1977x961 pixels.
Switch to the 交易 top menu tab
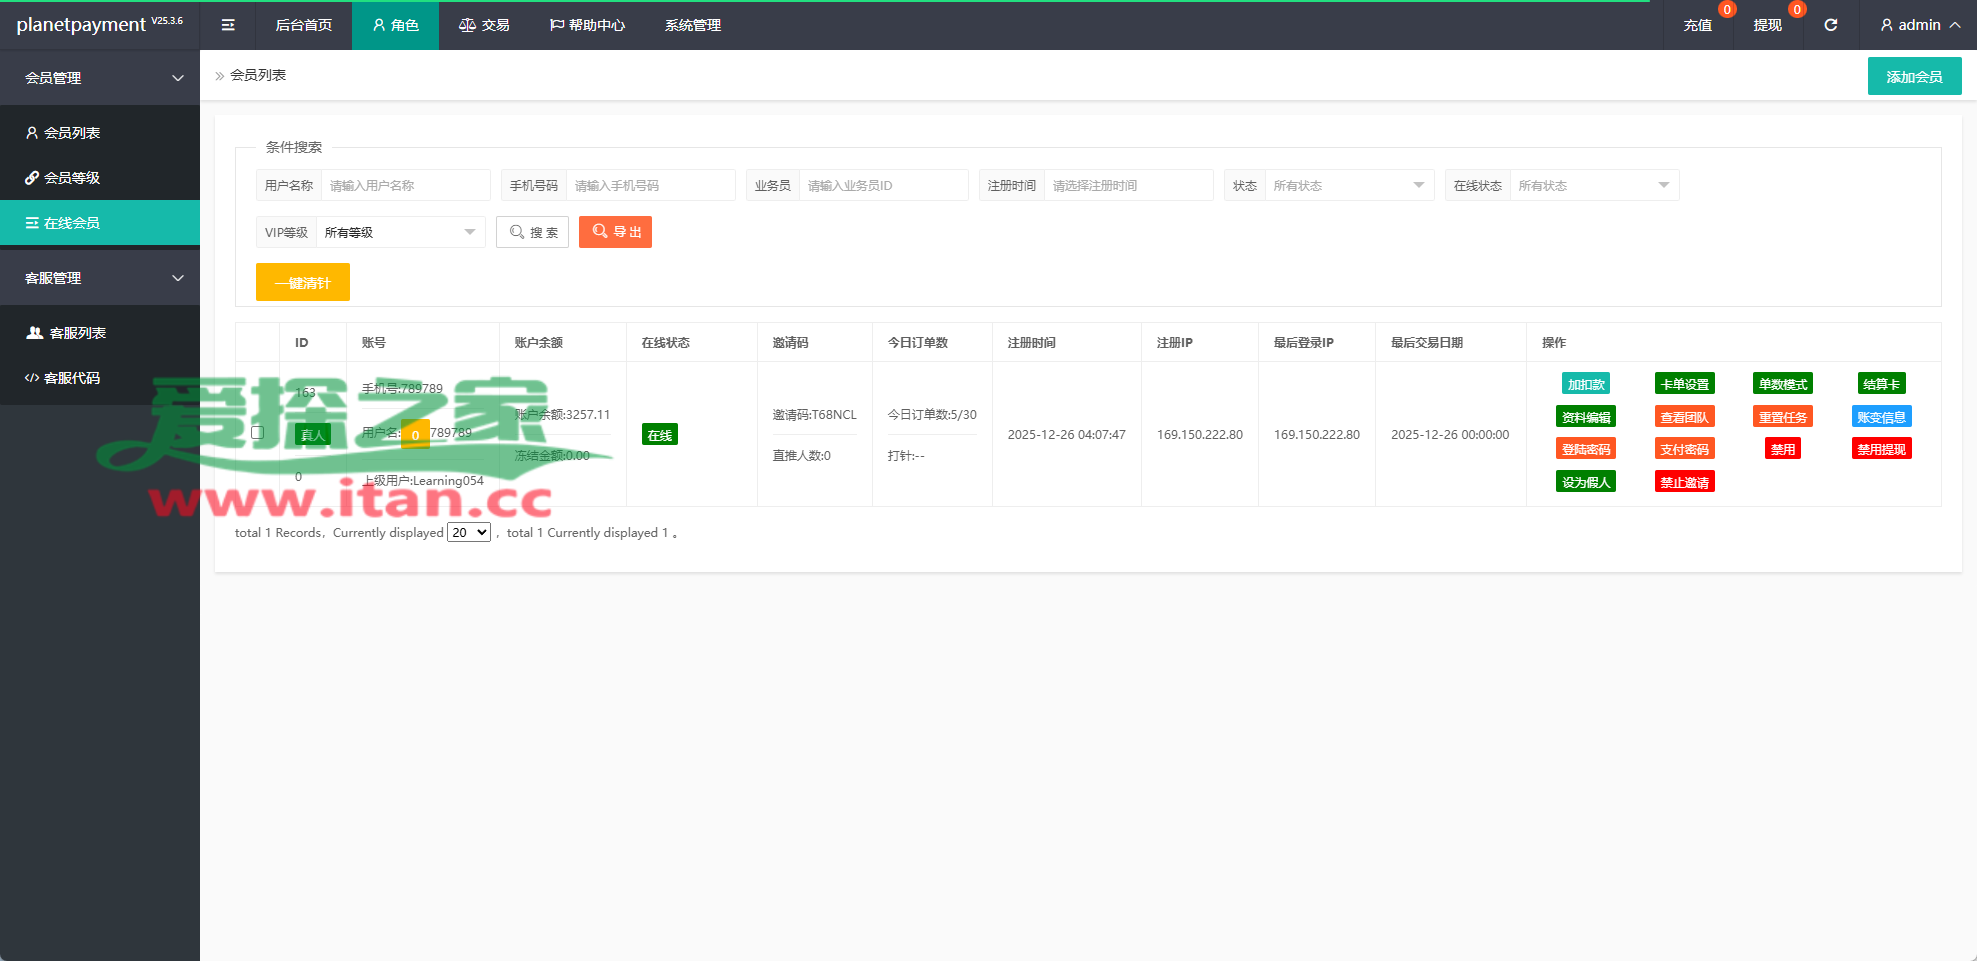pyautogui.click(x=484, y=25)
